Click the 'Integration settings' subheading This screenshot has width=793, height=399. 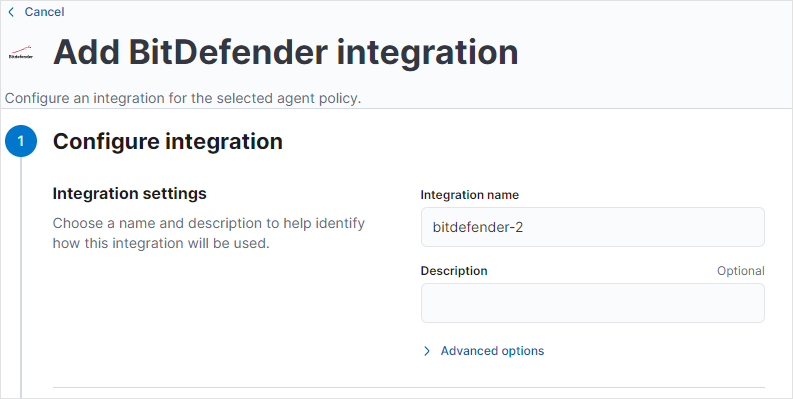click(x=129, y=194)
